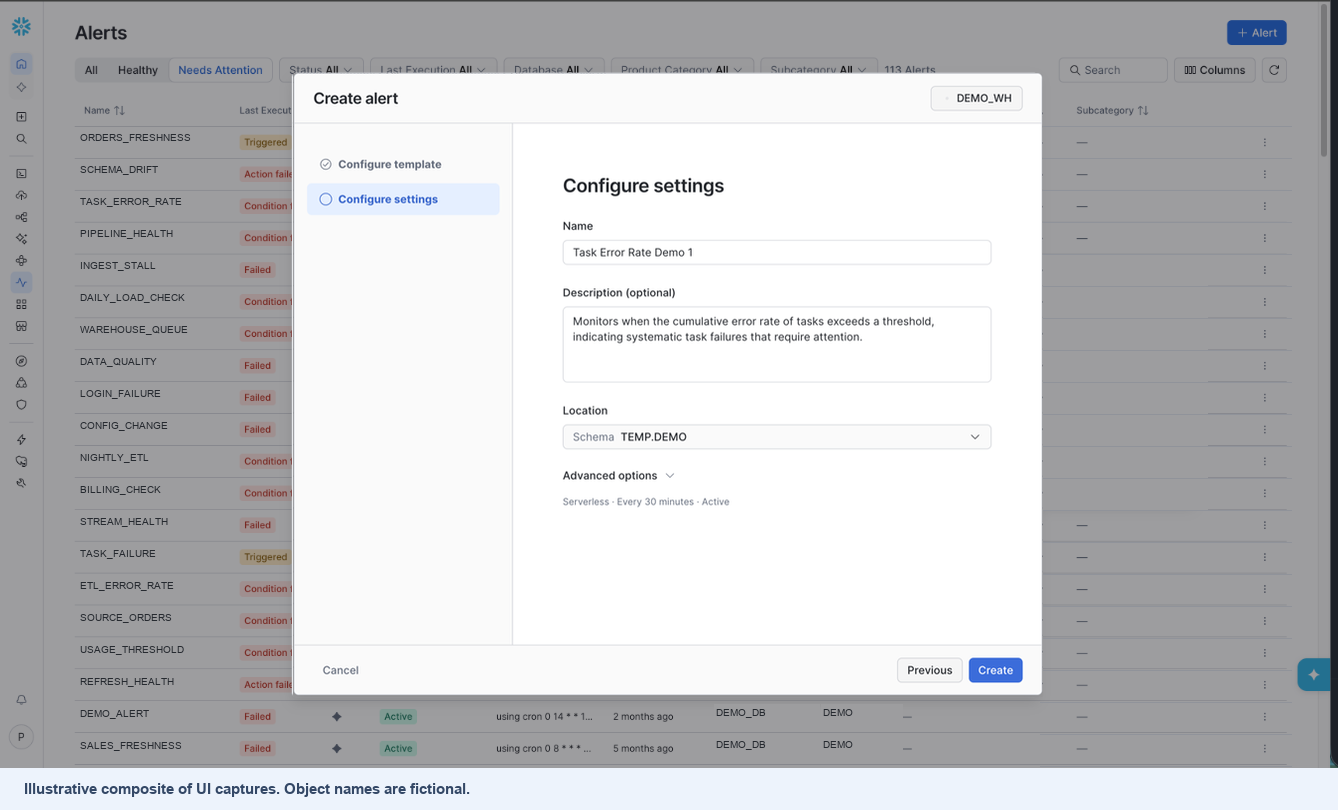Open the Columns chooser

[x=1215, y=70]
